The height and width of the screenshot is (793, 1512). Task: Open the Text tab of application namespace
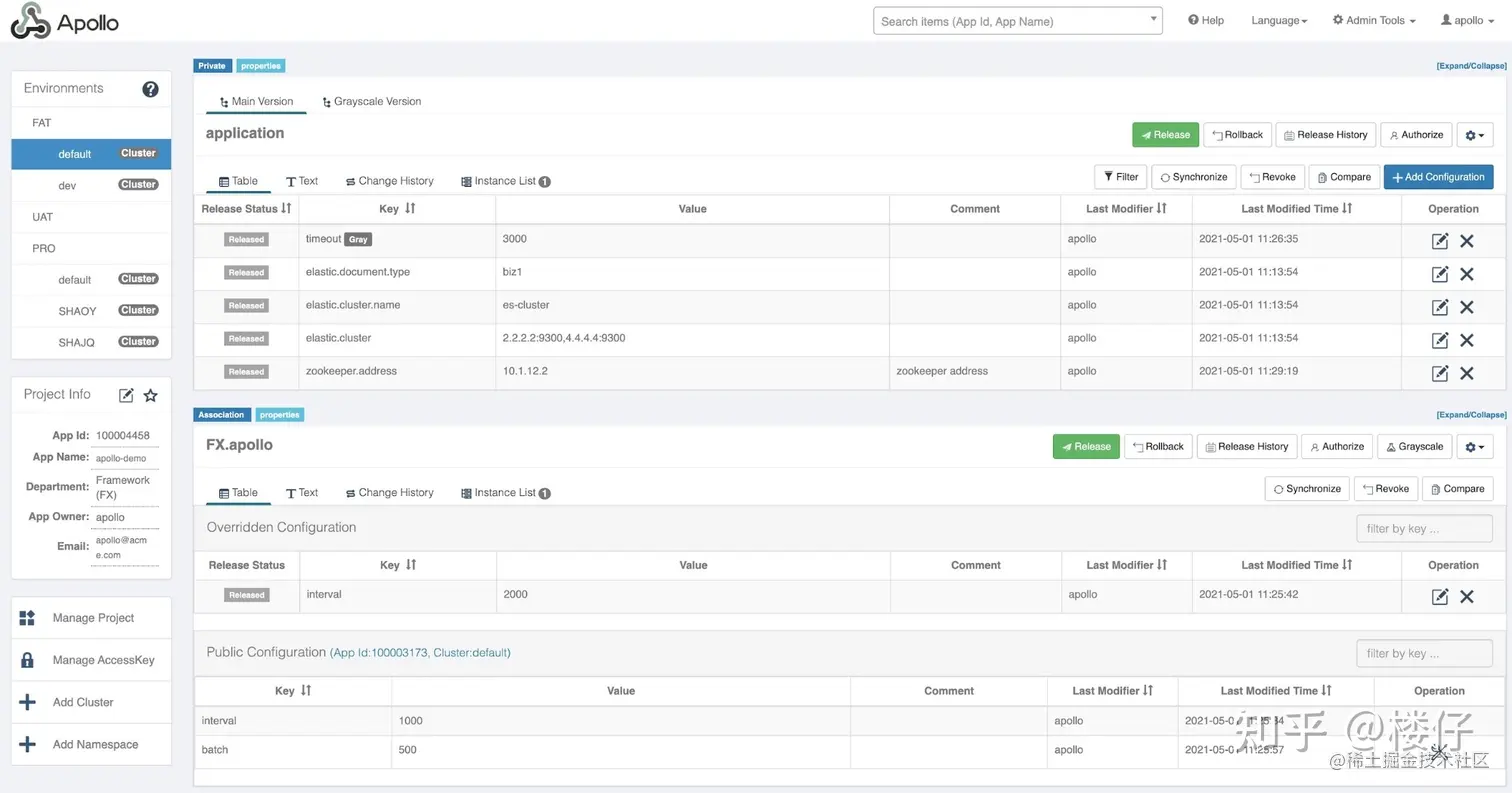coord(302,181)
